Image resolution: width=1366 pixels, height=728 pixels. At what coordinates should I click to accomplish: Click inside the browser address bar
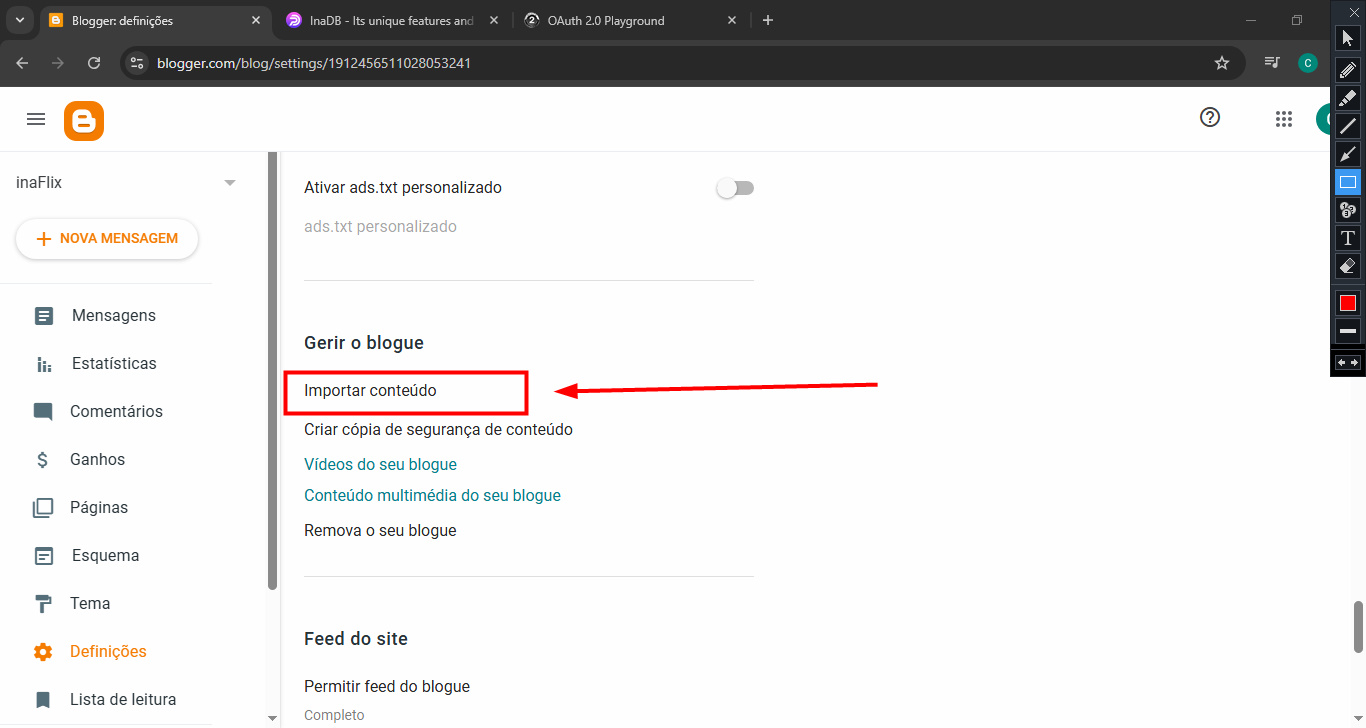(x=400, y=62)
